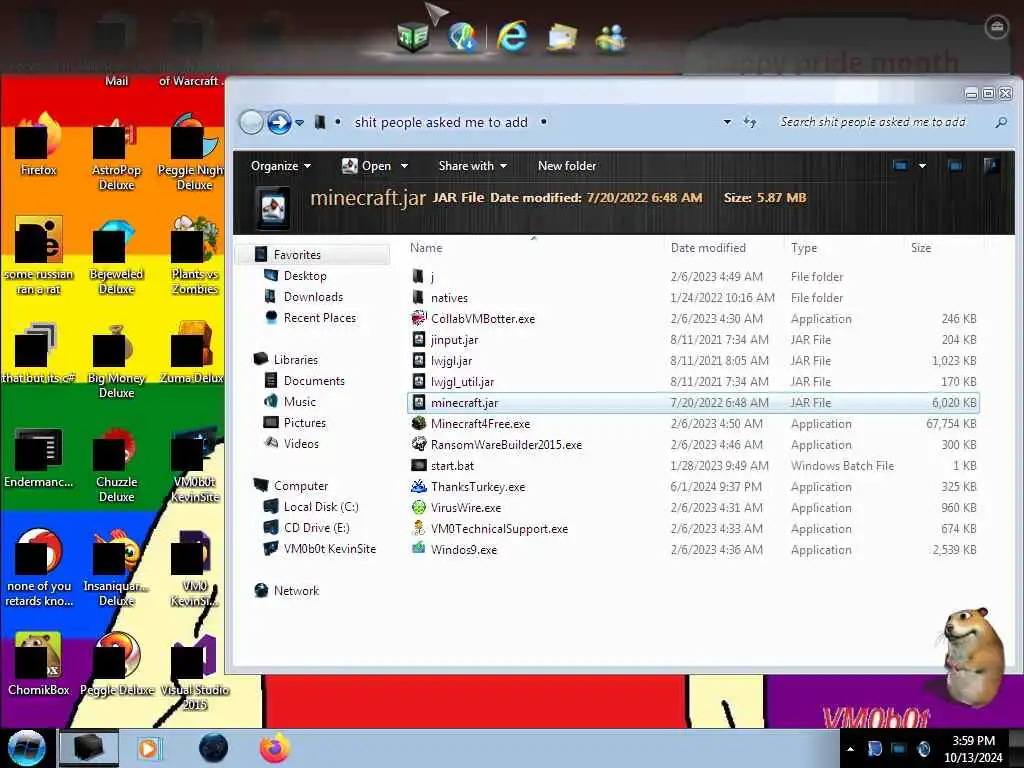Select minecraft.jar in file list

click(x=693, y=403)
